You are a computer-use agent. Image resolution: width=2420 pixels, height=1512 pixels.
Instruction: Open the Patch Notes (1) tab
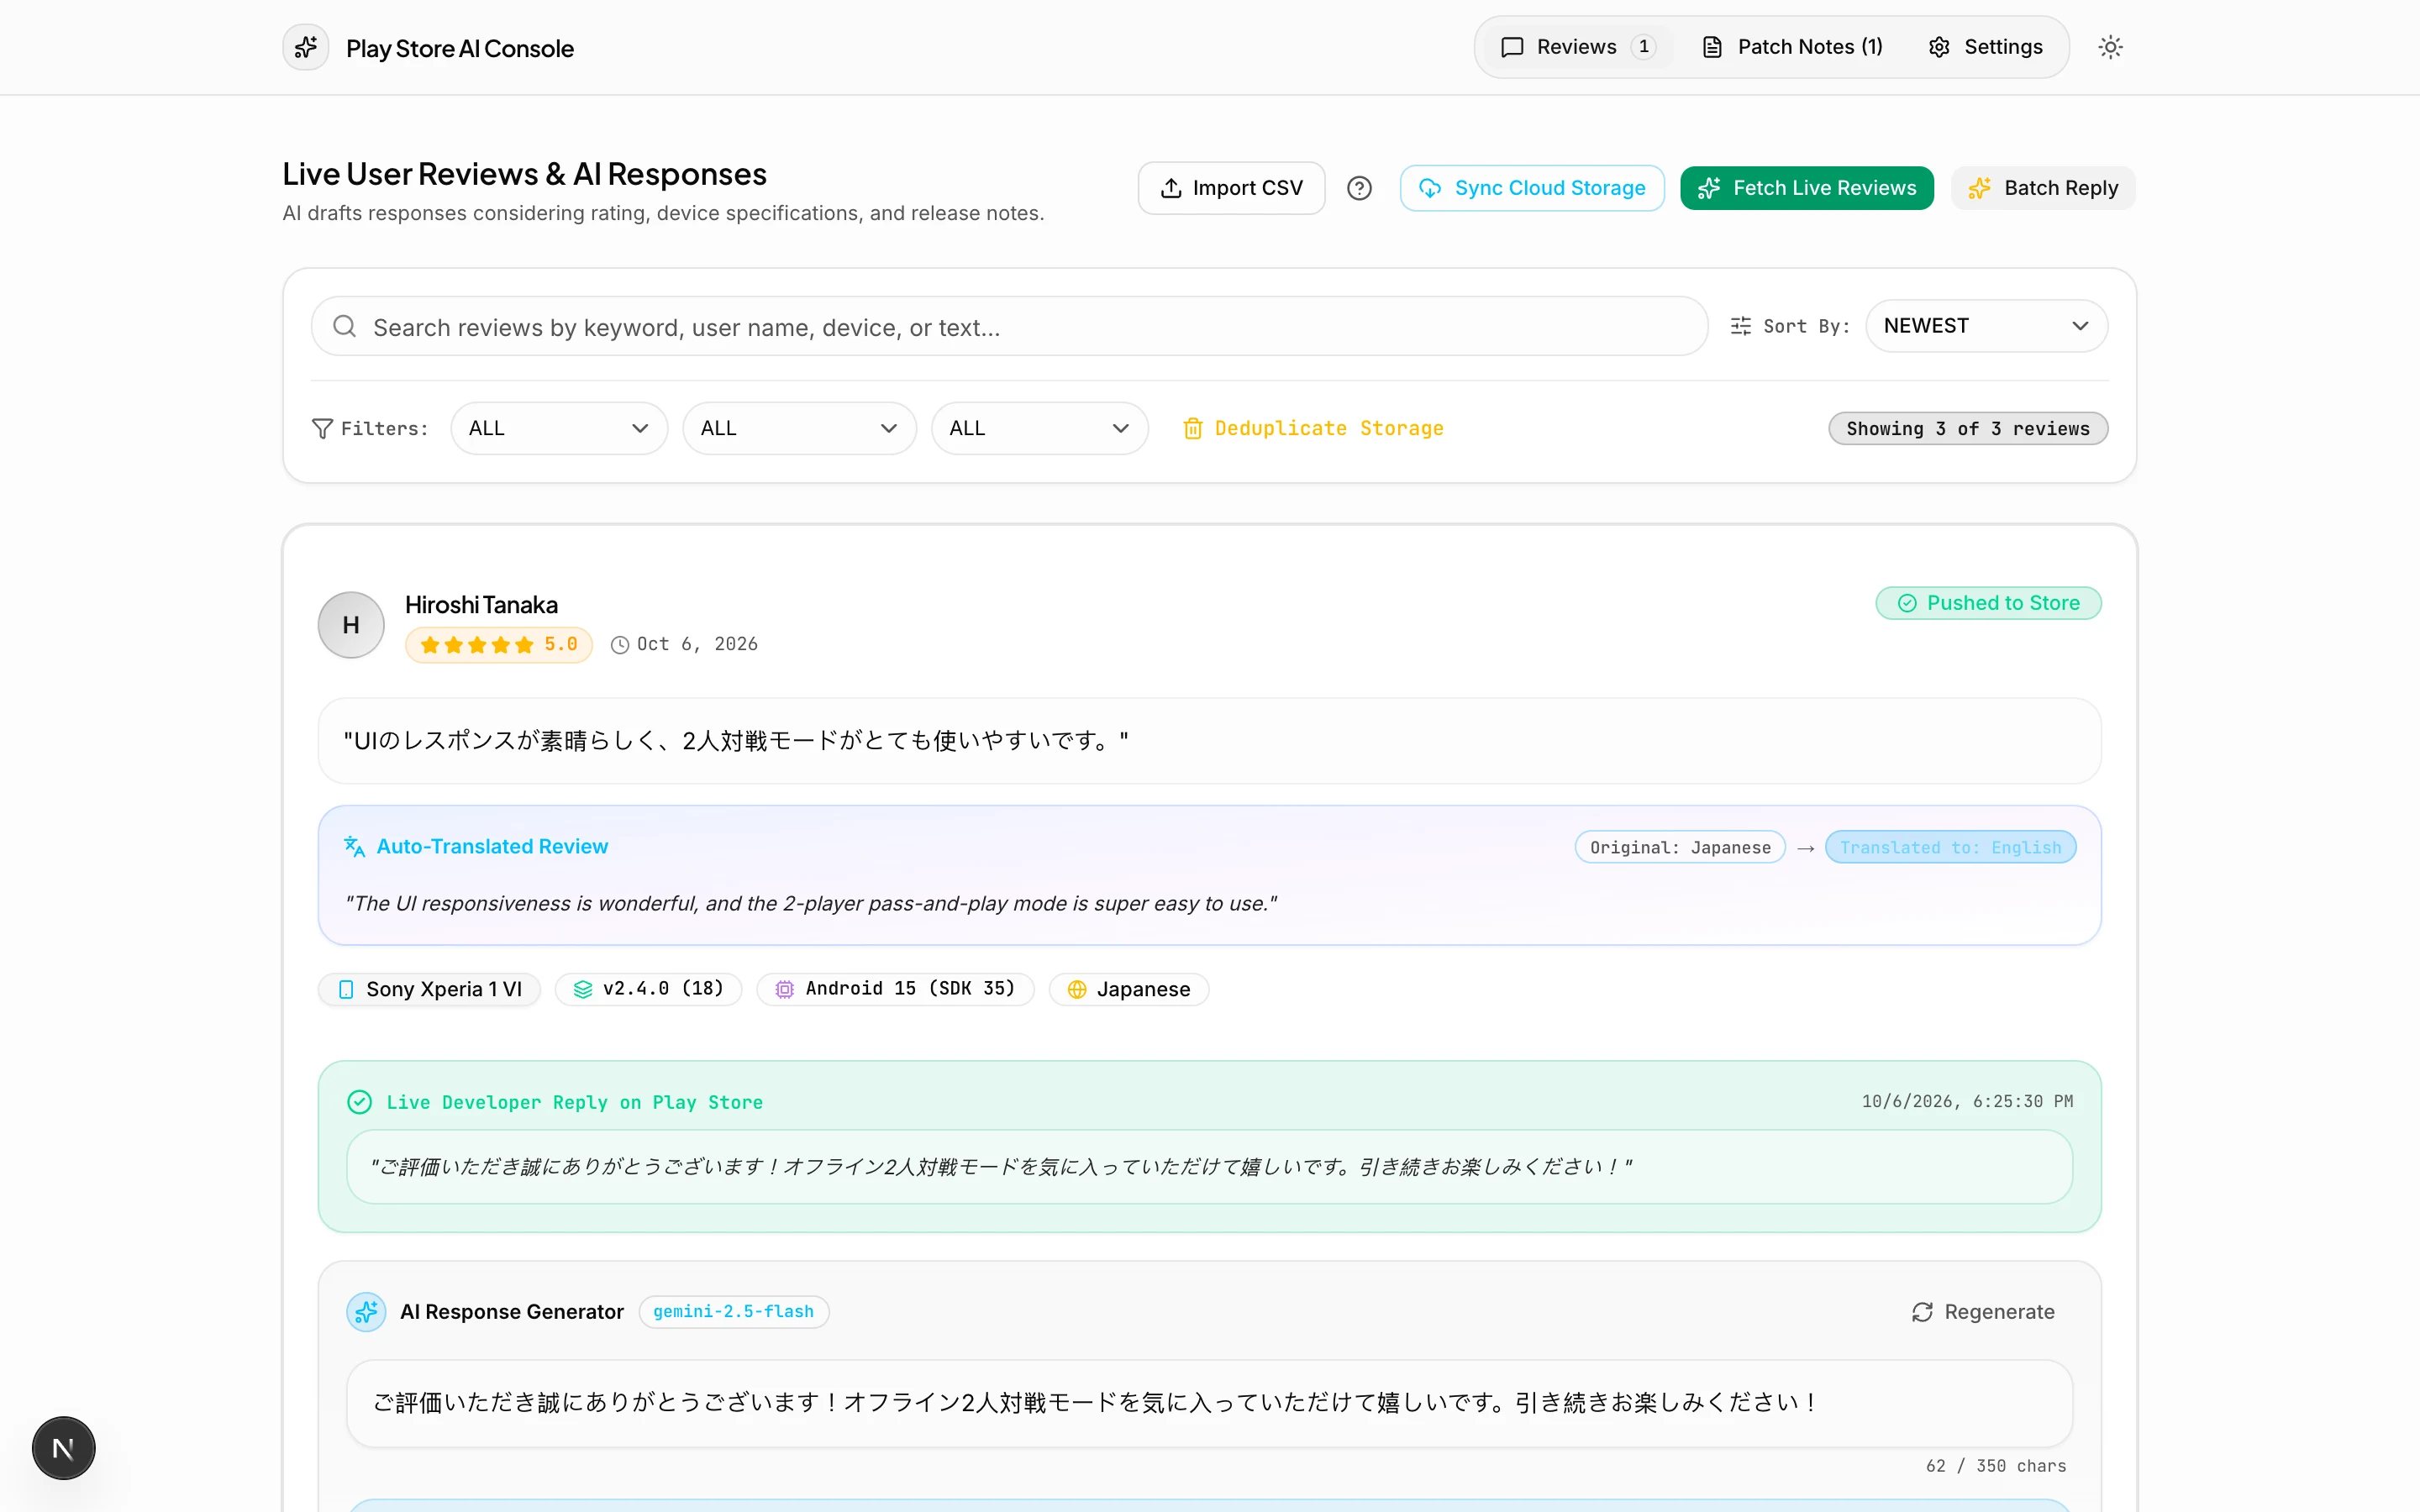coord(1792,47)
